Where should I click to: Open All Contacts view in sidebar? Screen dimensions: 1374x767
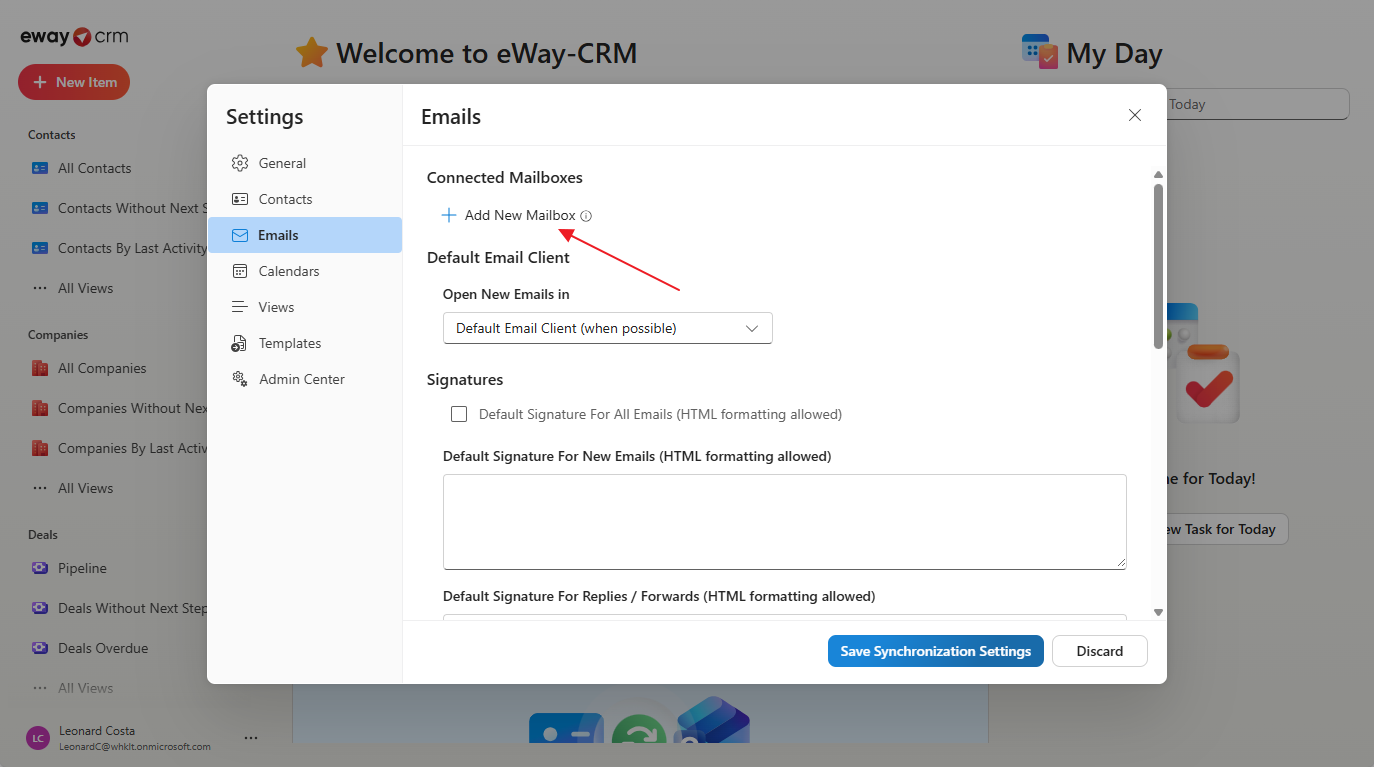tap(95, 168)
